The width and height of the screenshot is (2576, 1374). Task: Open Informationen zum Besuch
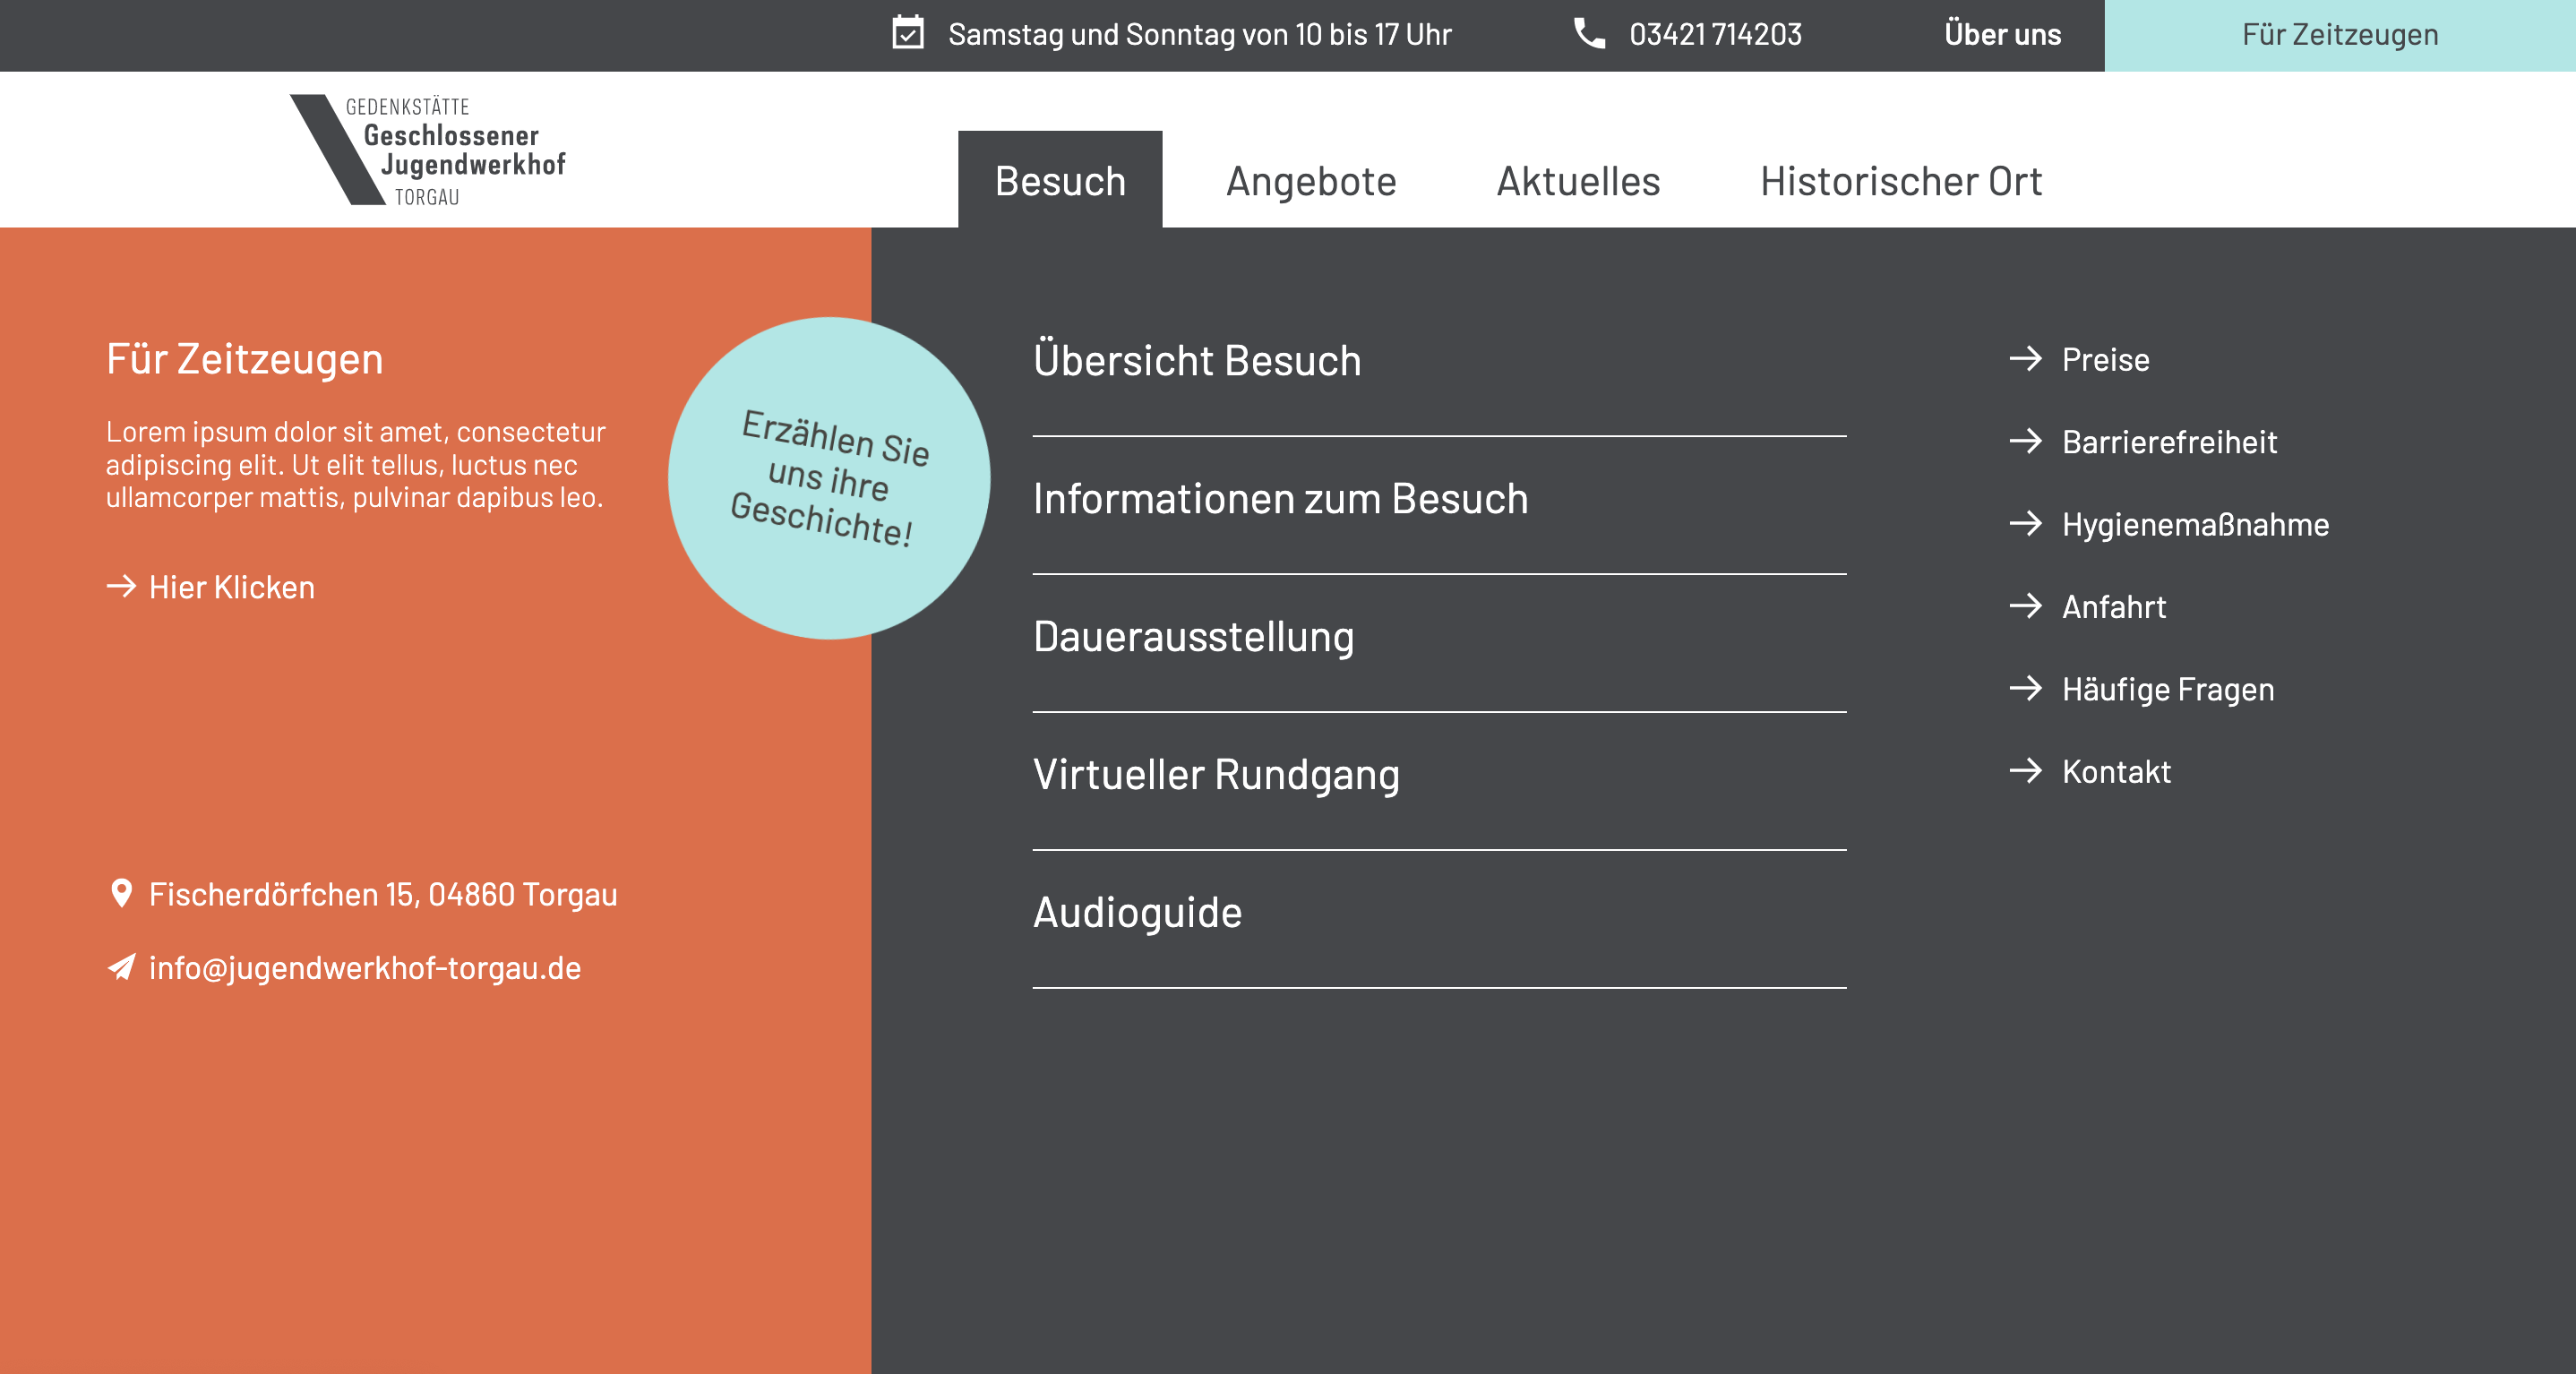pyautogui.click(x=1280, y=498)
